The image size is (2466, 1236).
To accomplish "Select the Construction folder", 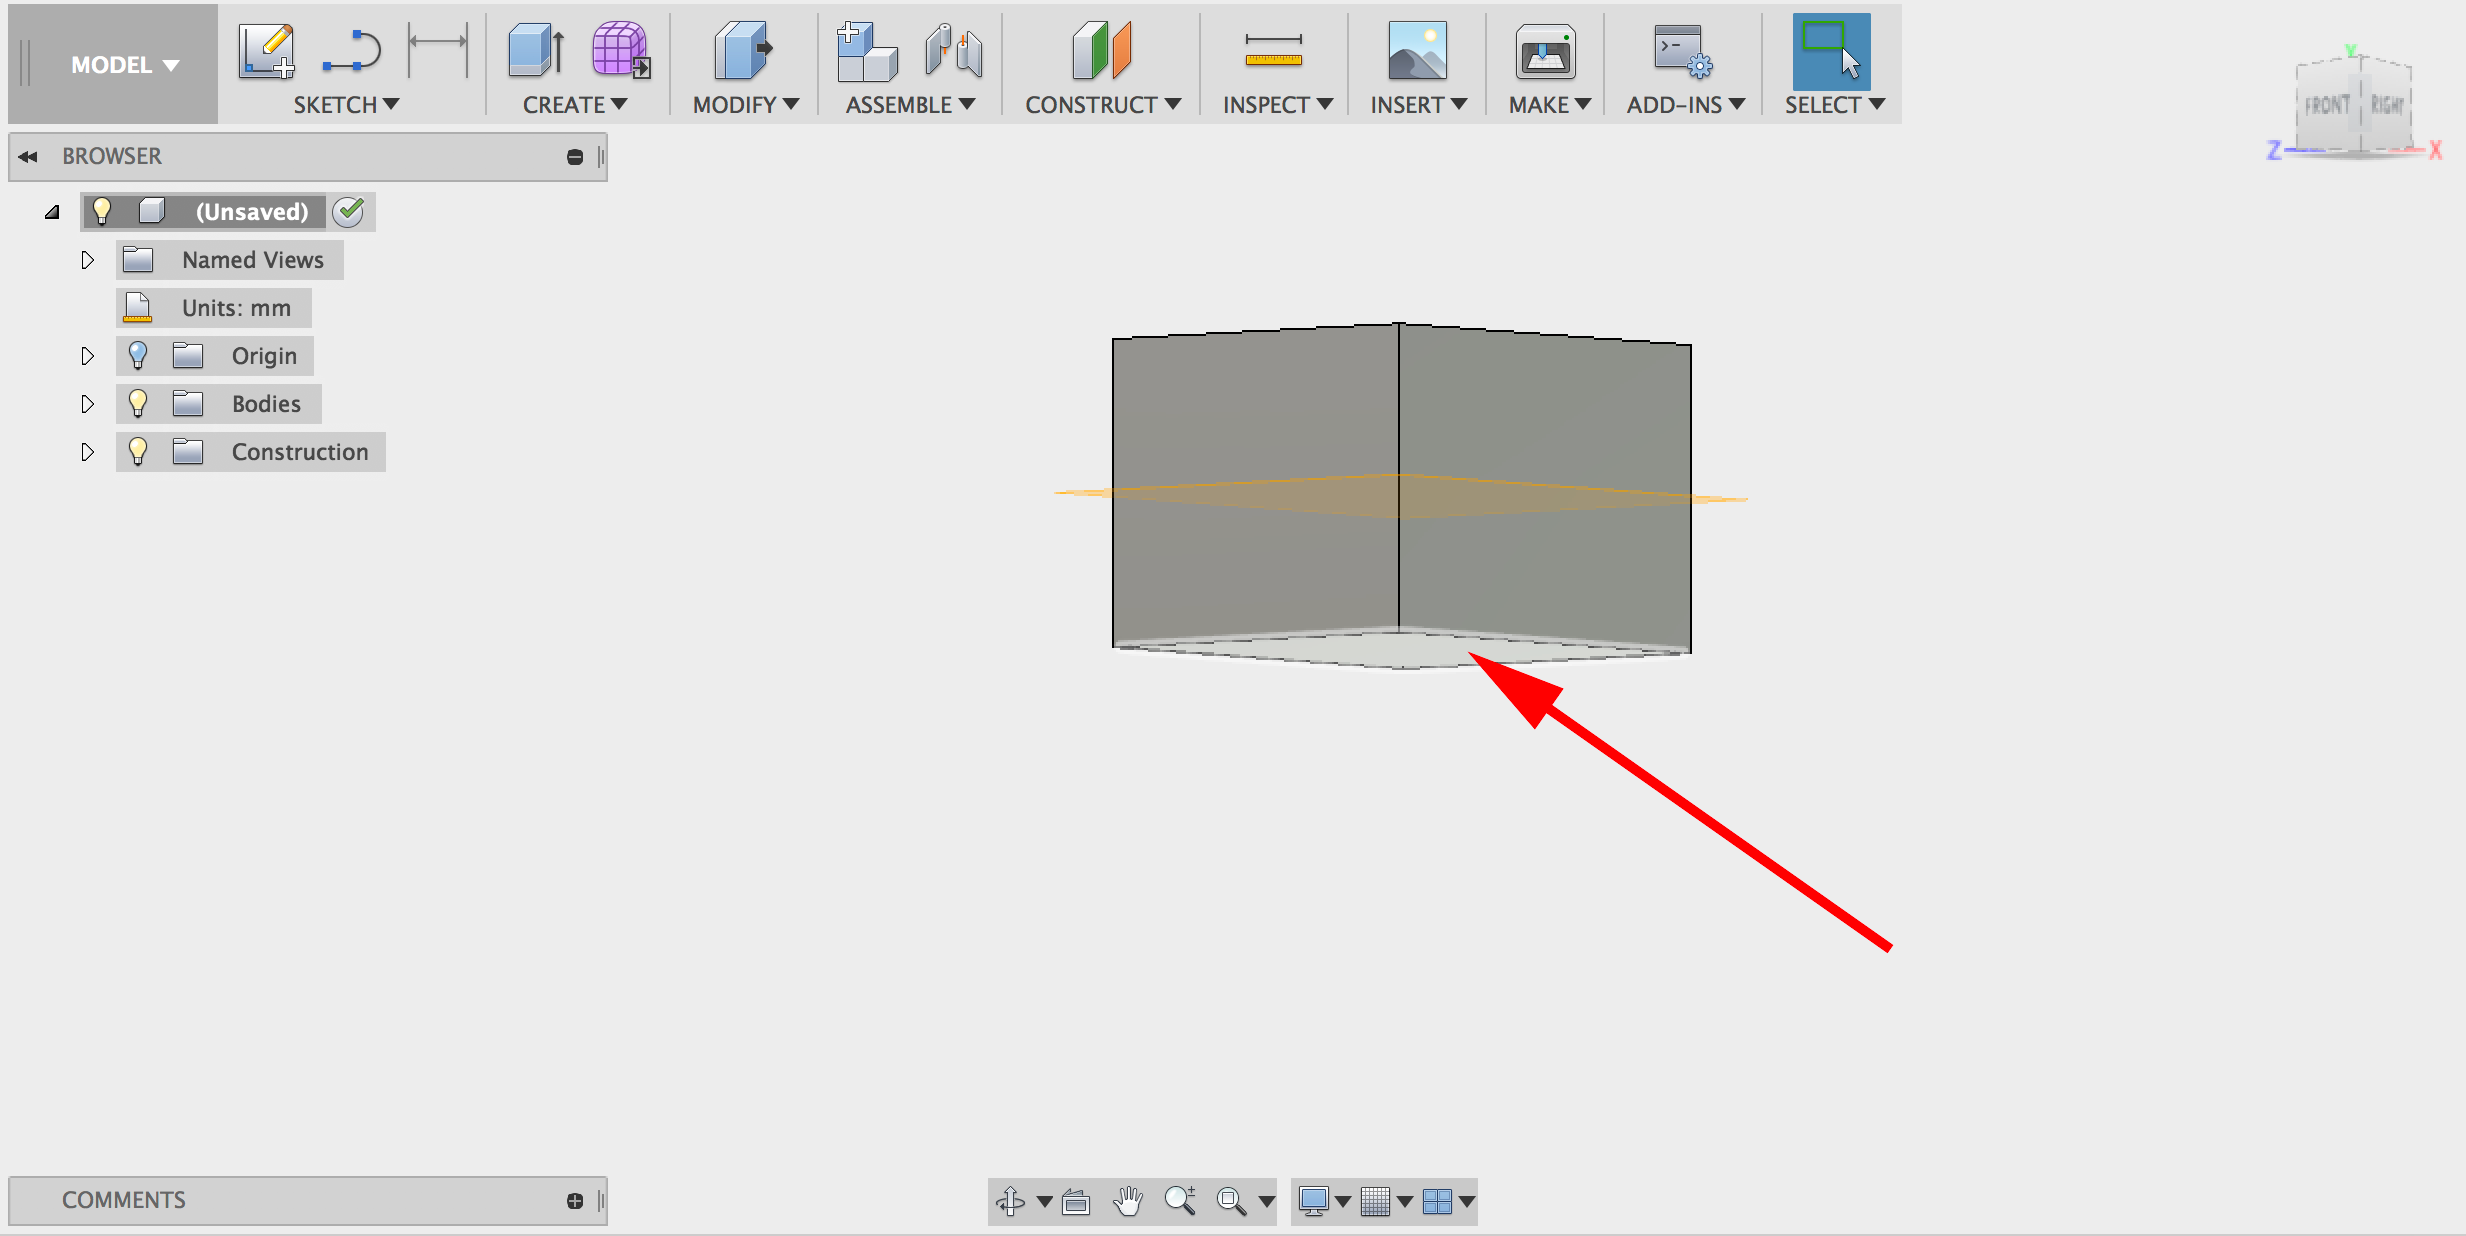I will click(x=251, y=452).
